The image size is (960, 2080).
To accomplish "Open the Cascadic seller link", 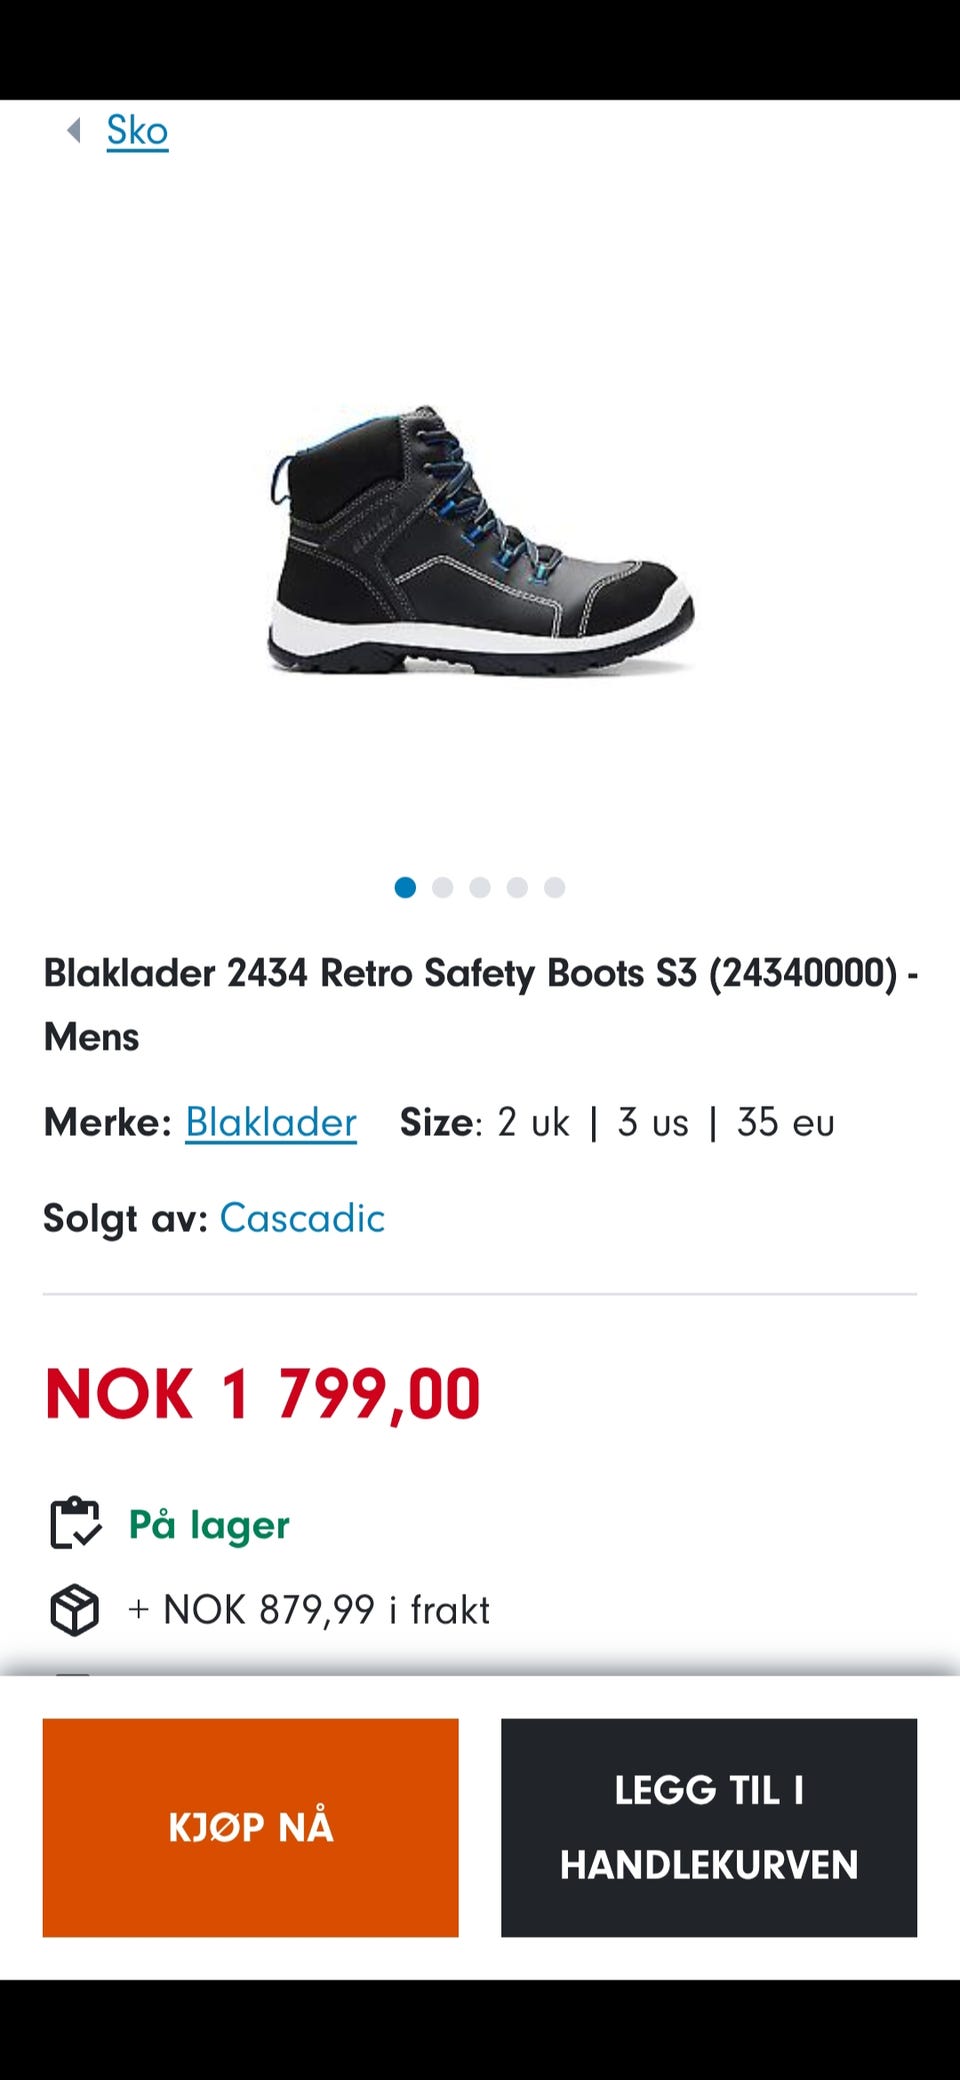I will point(302,1218).
